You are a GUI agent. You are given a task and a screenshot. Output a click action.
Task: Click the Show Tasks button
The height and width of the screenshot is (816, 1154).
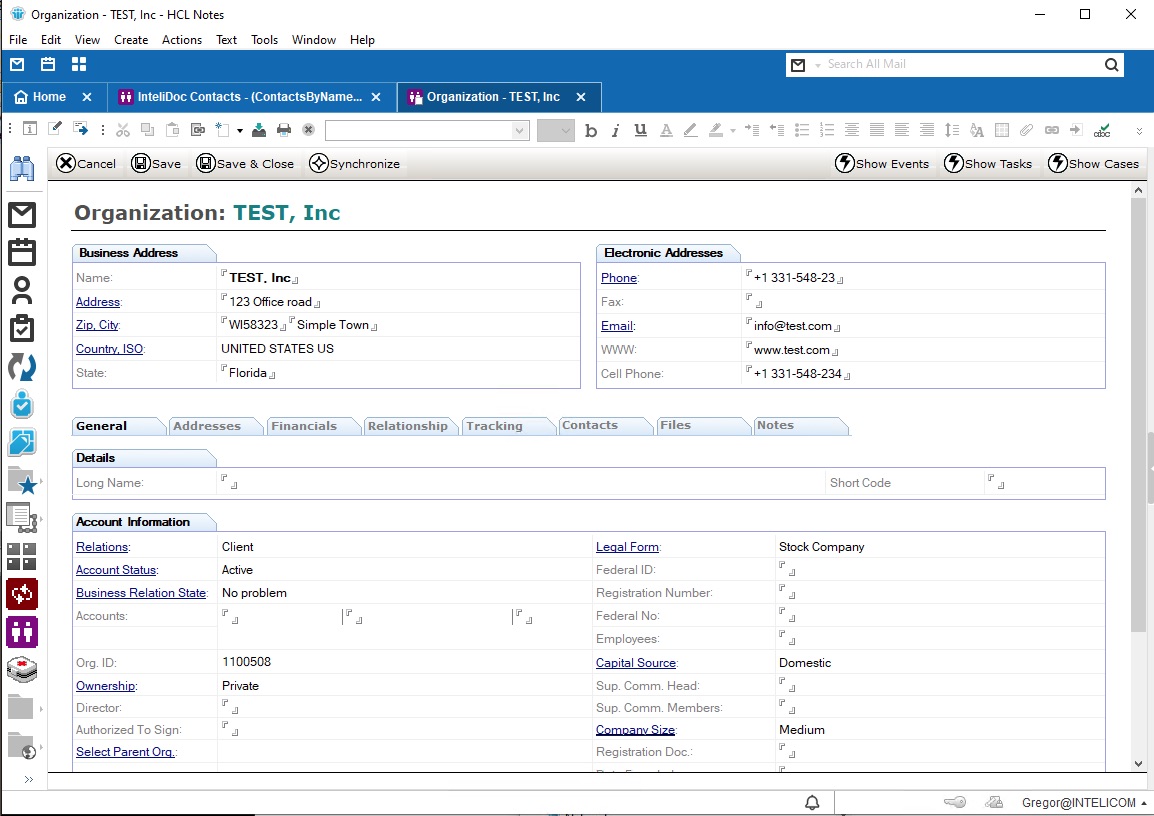988,163
